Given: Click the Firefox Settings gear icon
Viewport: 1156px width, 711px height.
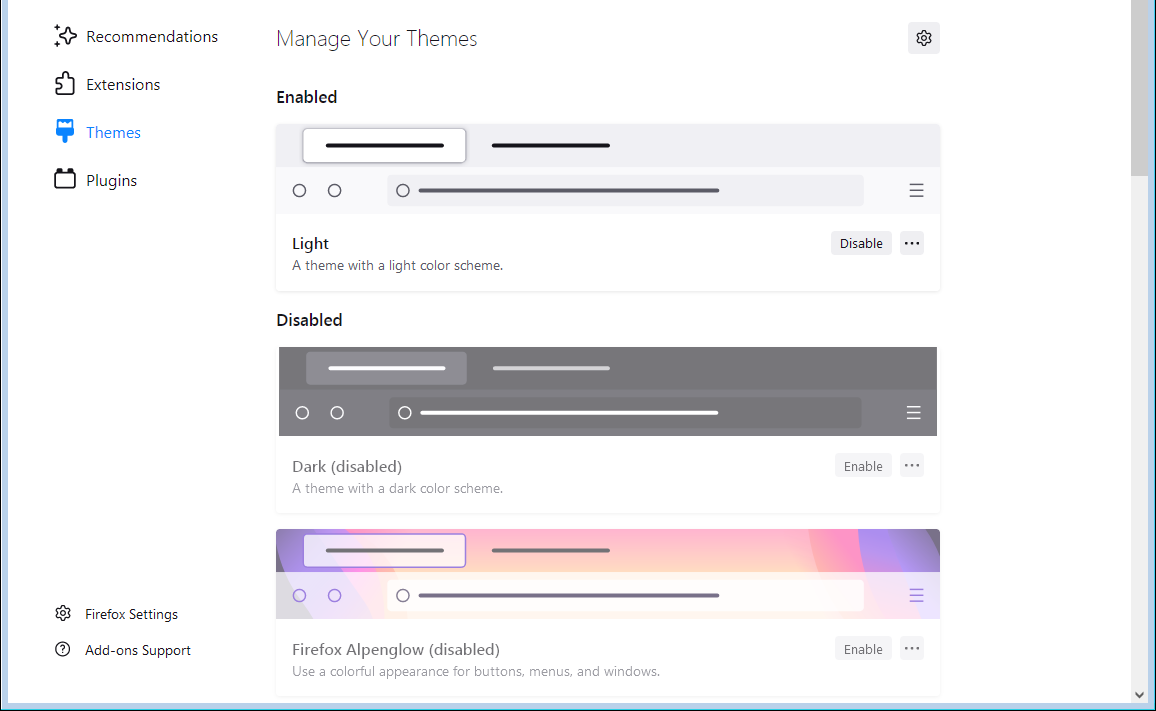Looking at the screenshot, I should click(63, 613).
